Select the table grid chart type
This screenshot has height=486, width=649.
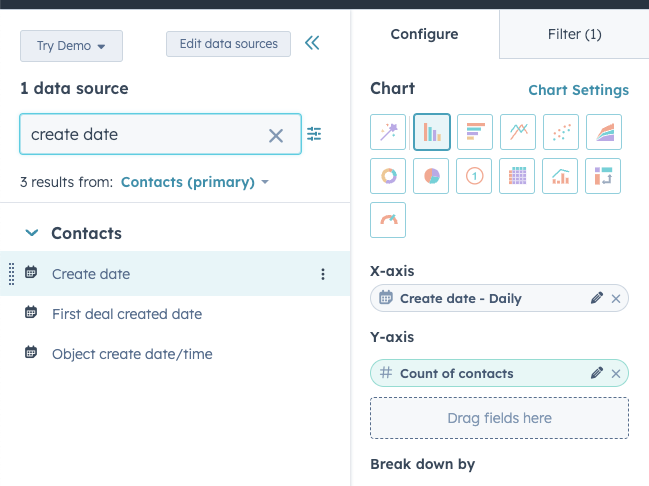[517, 176]
